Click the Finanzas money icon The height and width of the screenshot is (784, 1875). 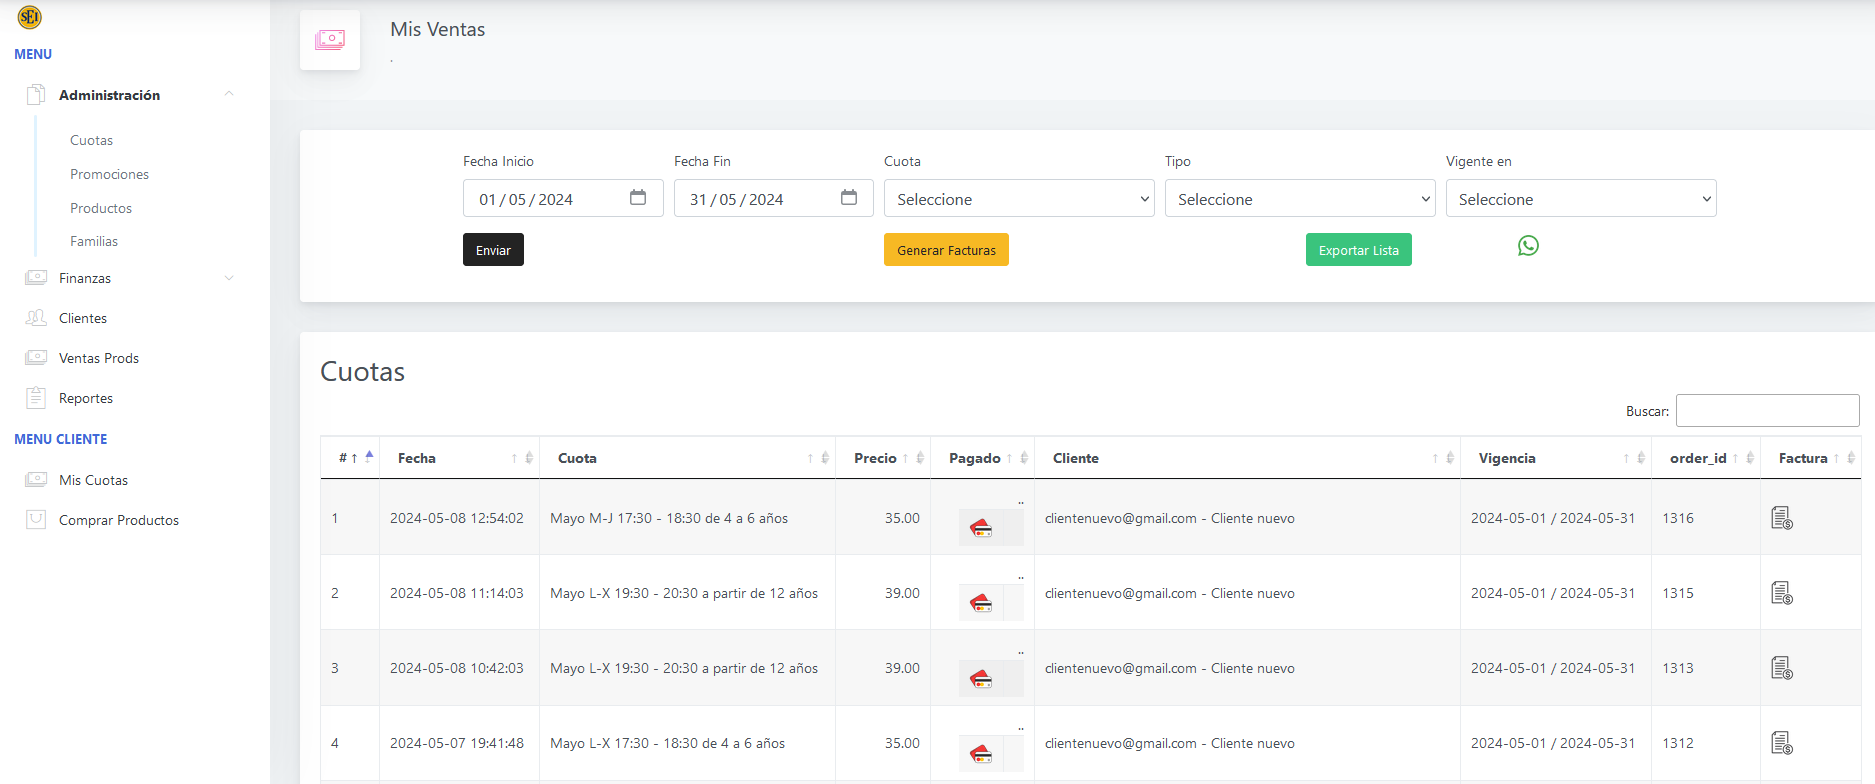click(36, 278)
